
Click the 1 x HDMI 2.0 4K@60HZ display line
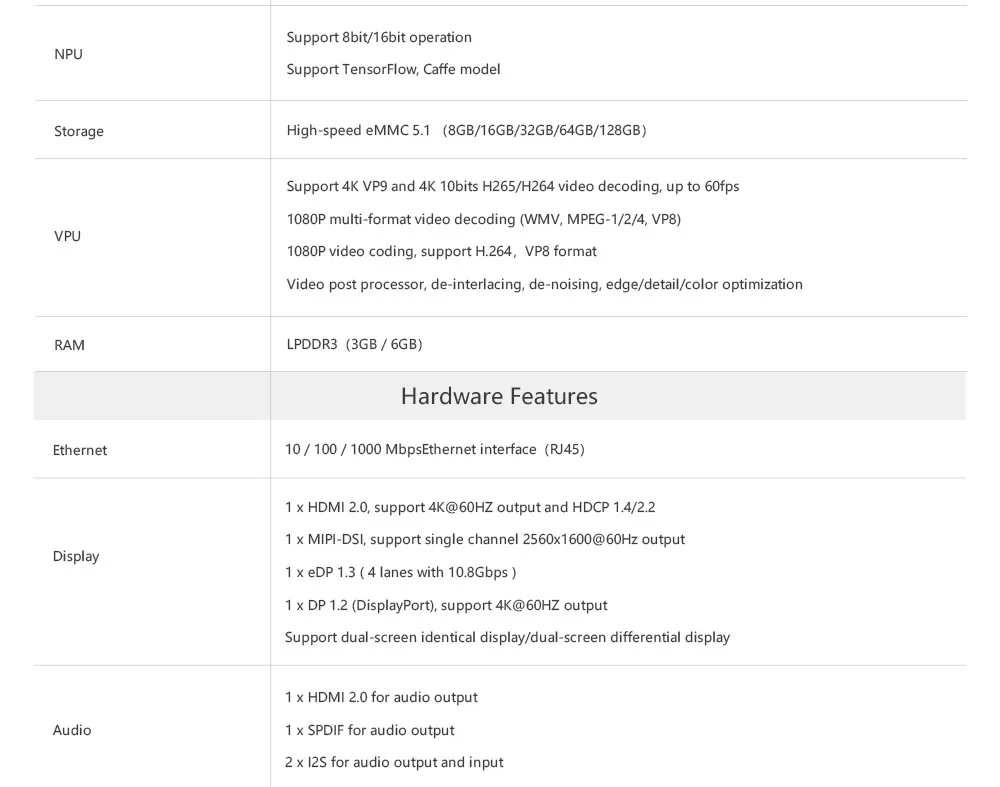[471, 508]
